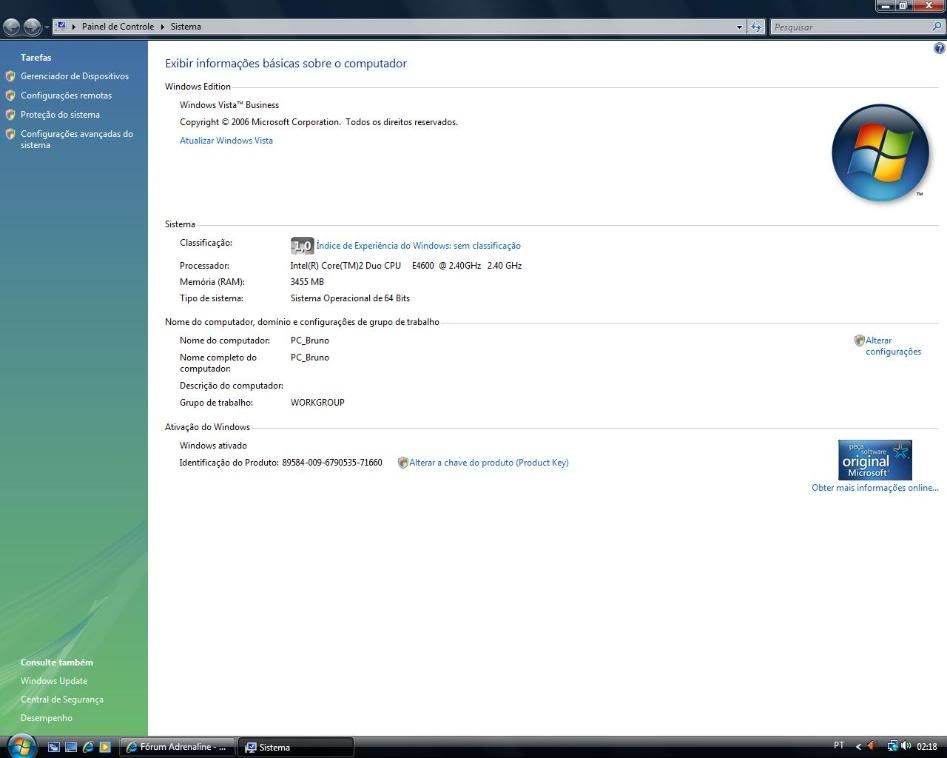The image size is (947, 758).
Task: Click the PT language indicator
Action: [838, 745]
